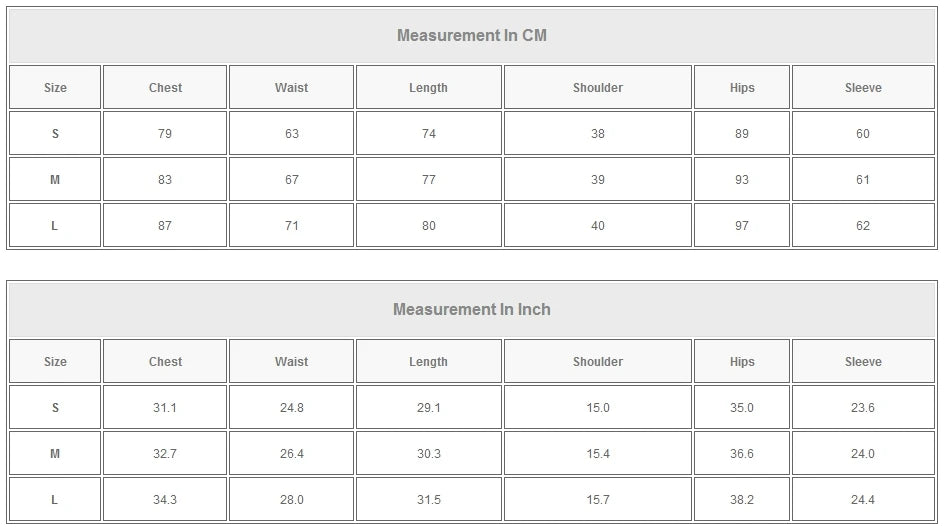
Task: Click the hips value 38.2 cell
Action: click(741, 500)
